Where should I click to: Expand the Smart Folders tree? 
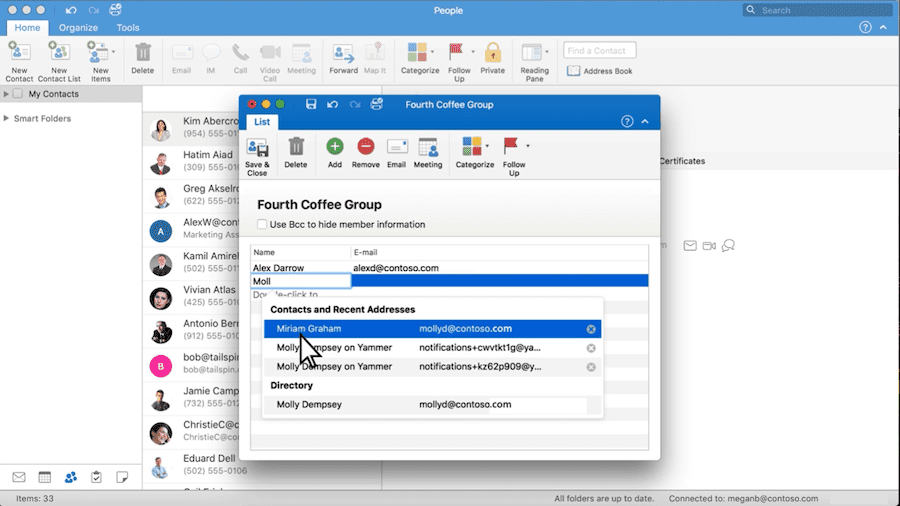tap(6, 118)
